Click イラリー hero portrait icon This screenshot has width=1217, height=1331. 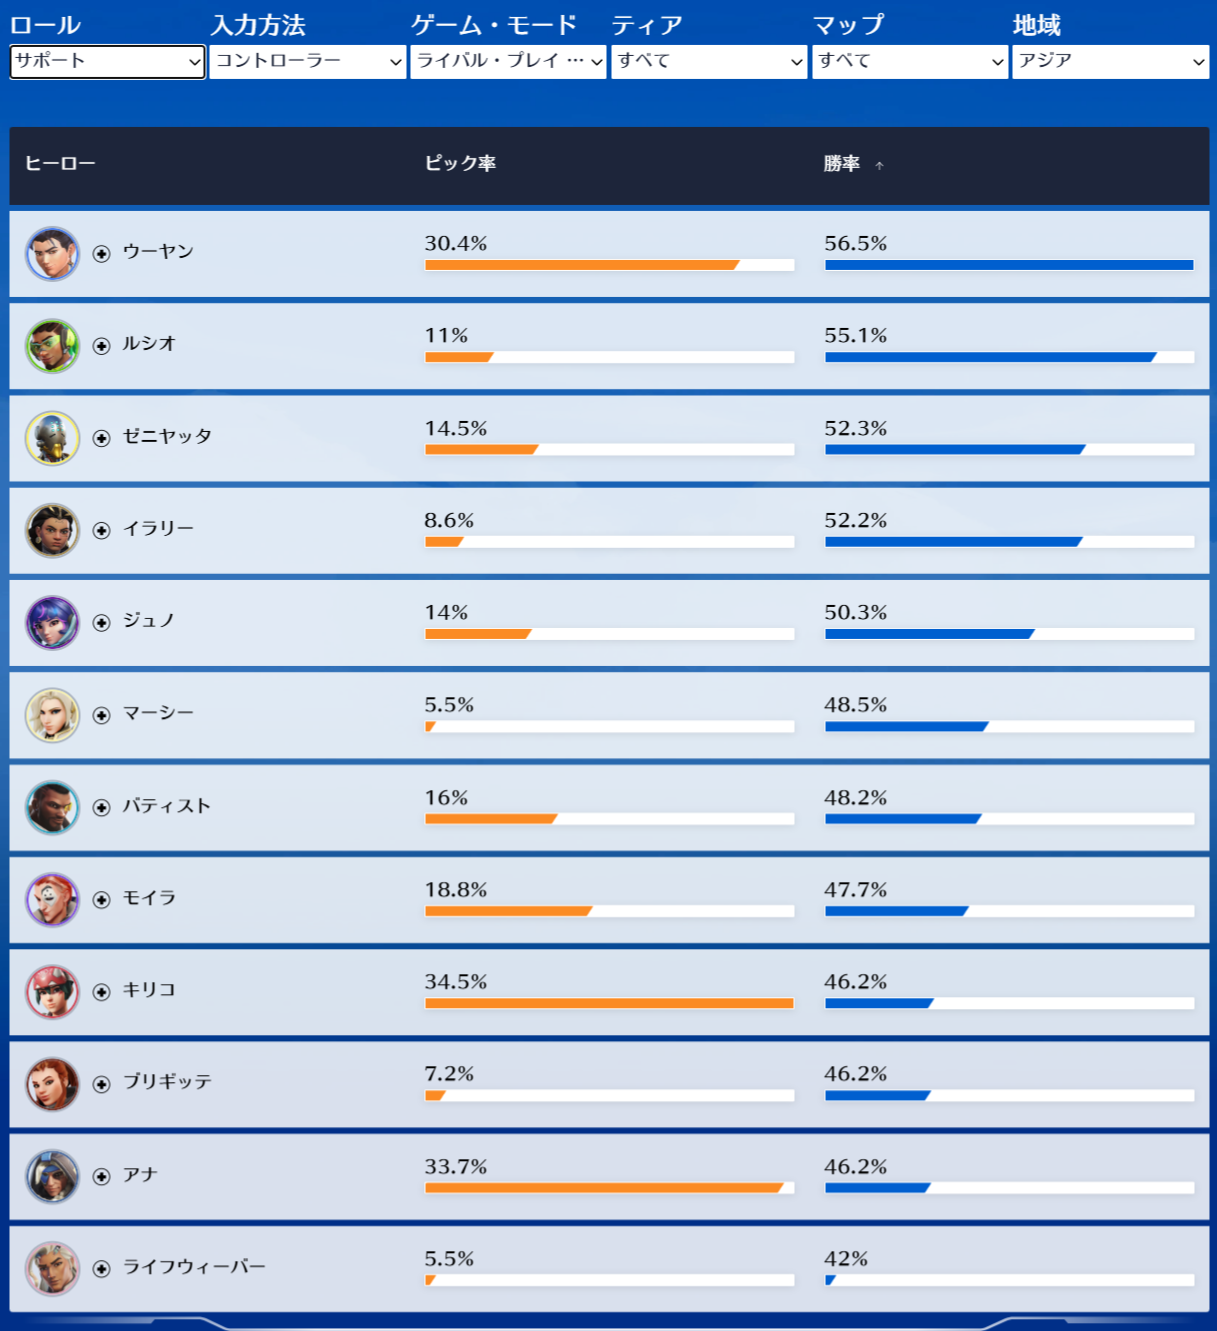point(52,530)
